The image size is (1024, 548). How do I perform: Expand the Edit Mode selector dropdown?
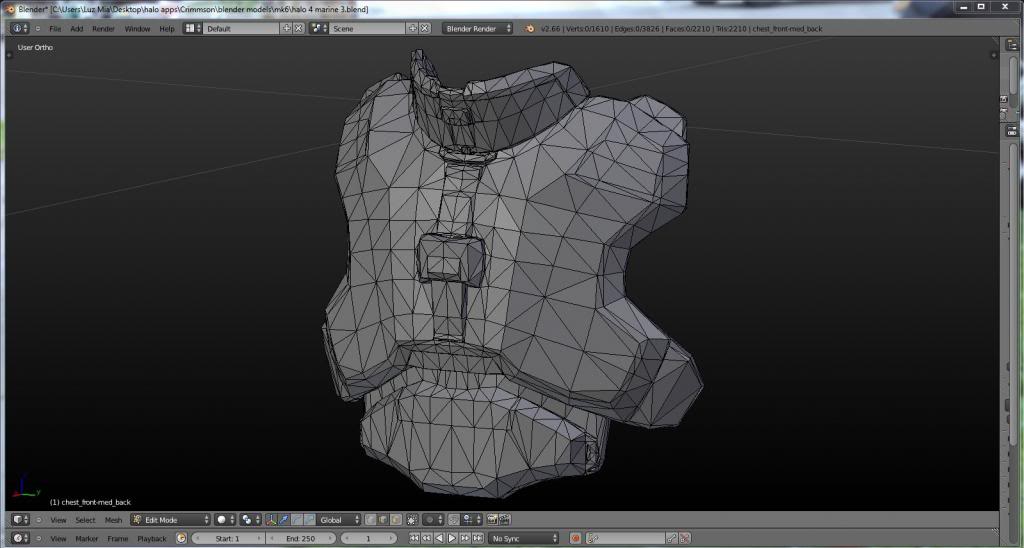pos(171,520)
